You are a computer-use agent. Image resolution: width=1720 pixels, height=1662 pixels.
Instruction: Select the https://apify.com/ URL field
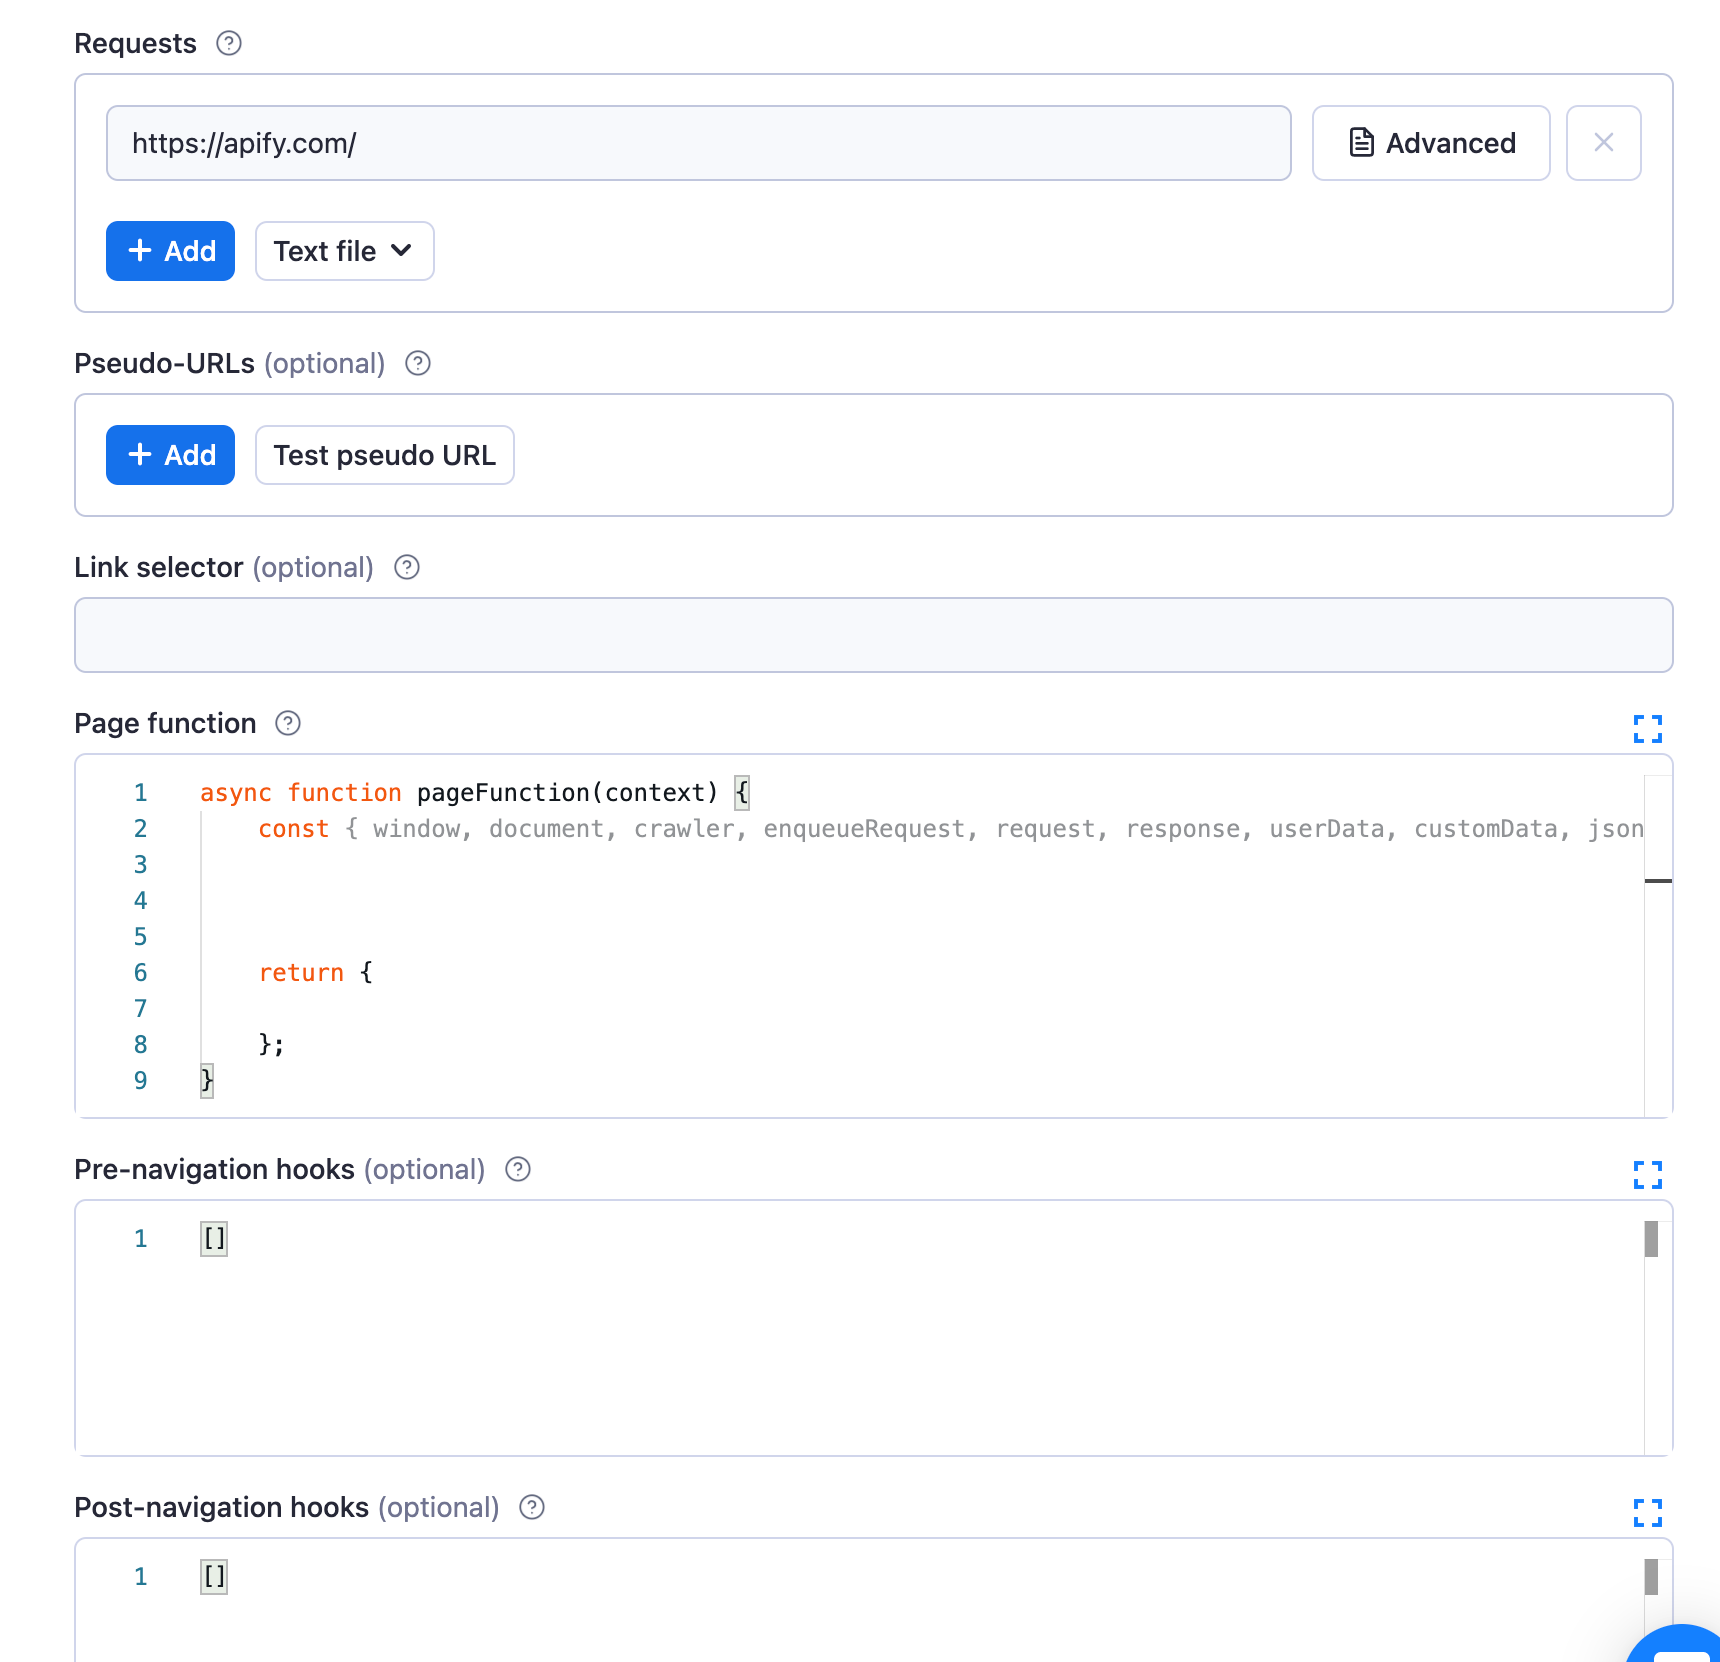(698, 143)
